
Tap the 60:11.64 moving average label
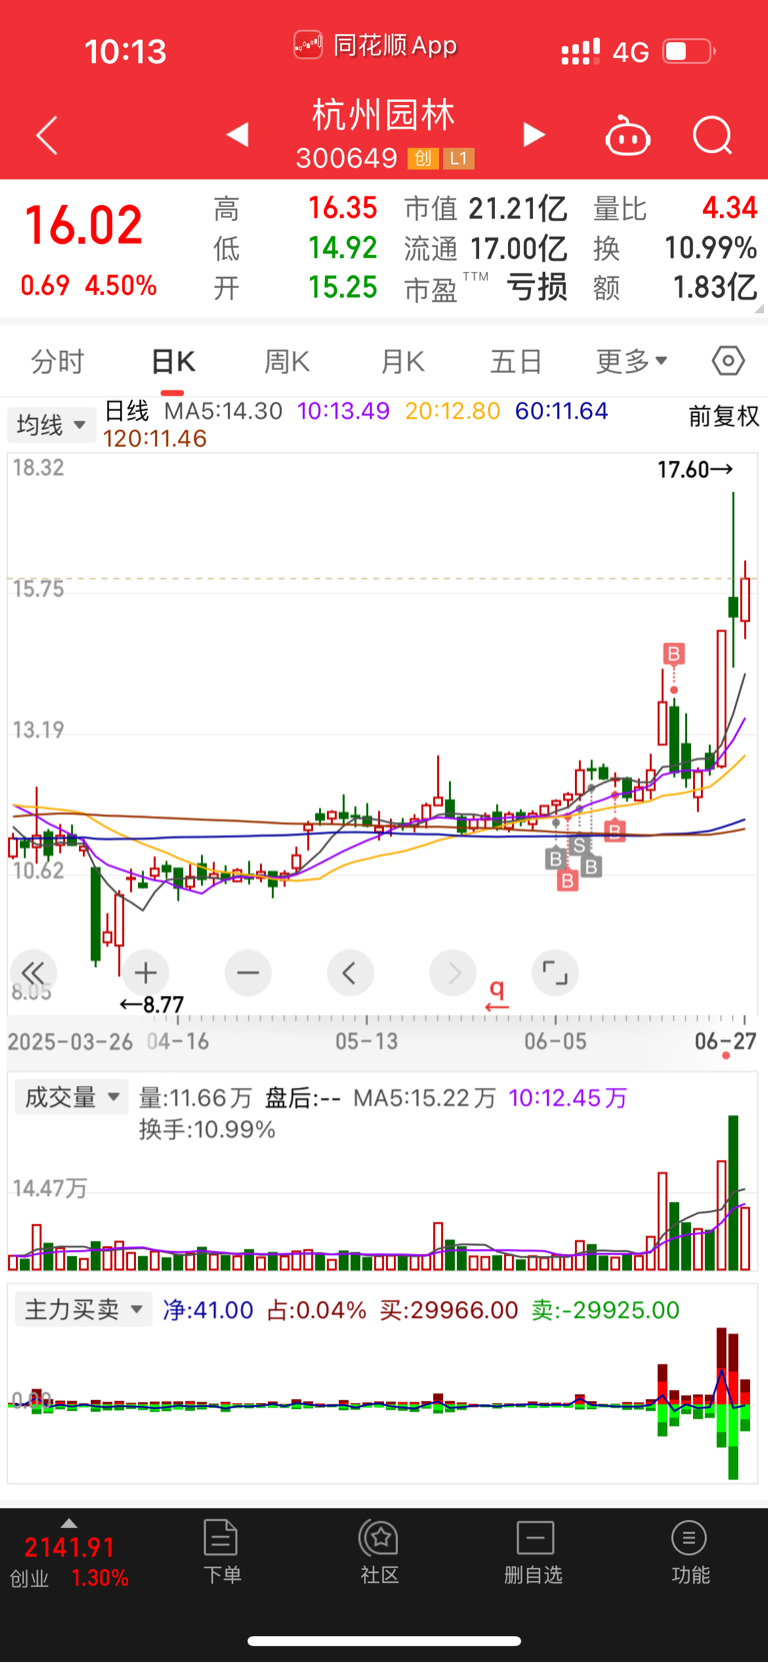[x=561, y=411]
